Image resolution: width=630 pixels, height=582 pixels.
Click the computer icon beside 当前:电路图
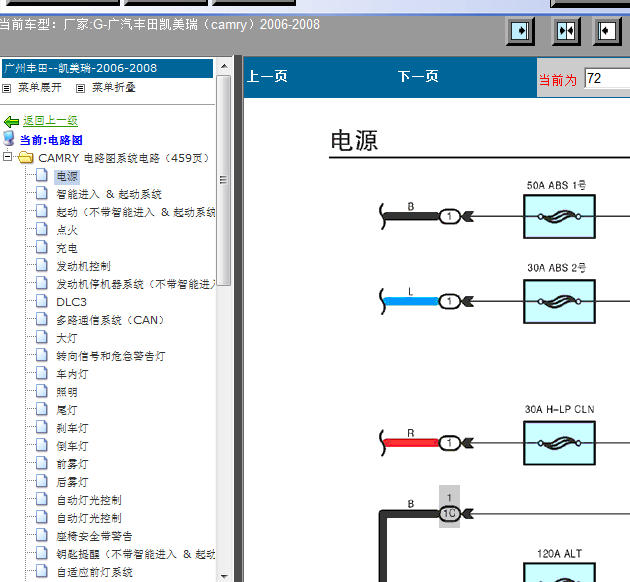[x=8, y=139]
